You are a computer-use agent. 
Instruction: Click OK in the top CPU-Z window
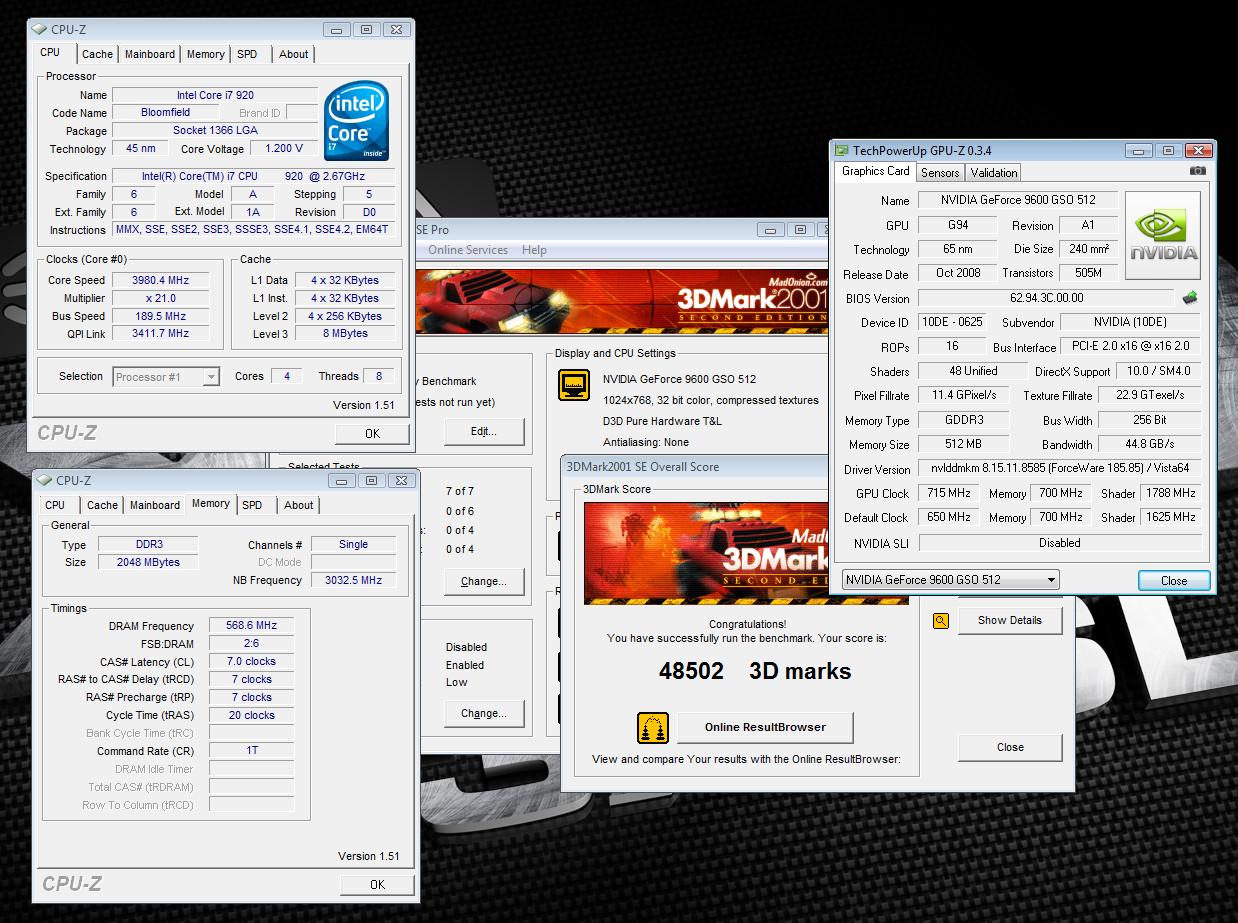[372, 433]
